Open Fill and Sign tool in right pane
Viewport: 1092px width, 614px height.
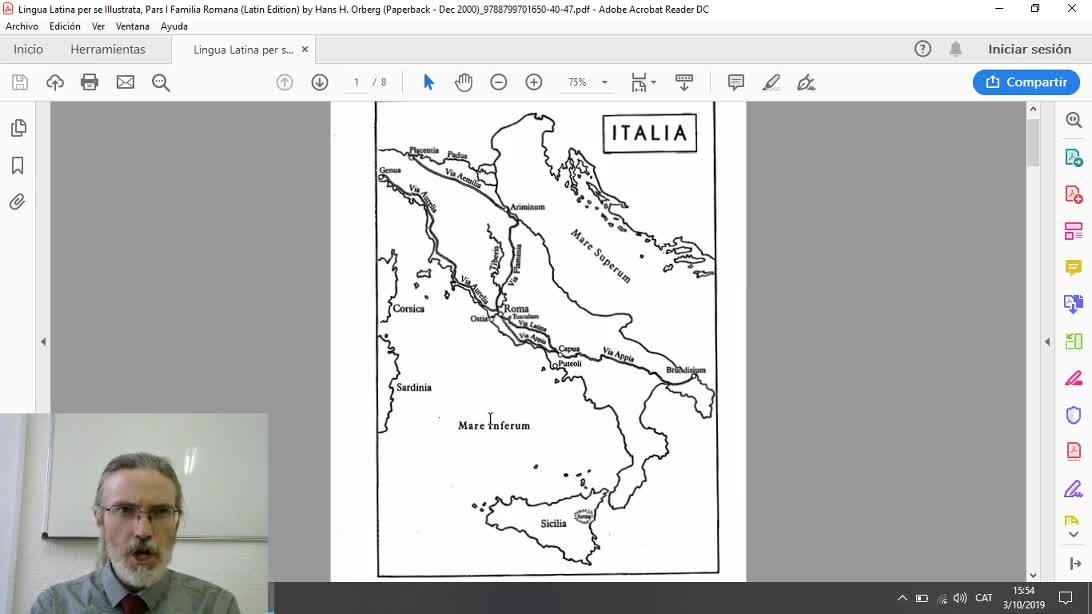coord(1073,489)
